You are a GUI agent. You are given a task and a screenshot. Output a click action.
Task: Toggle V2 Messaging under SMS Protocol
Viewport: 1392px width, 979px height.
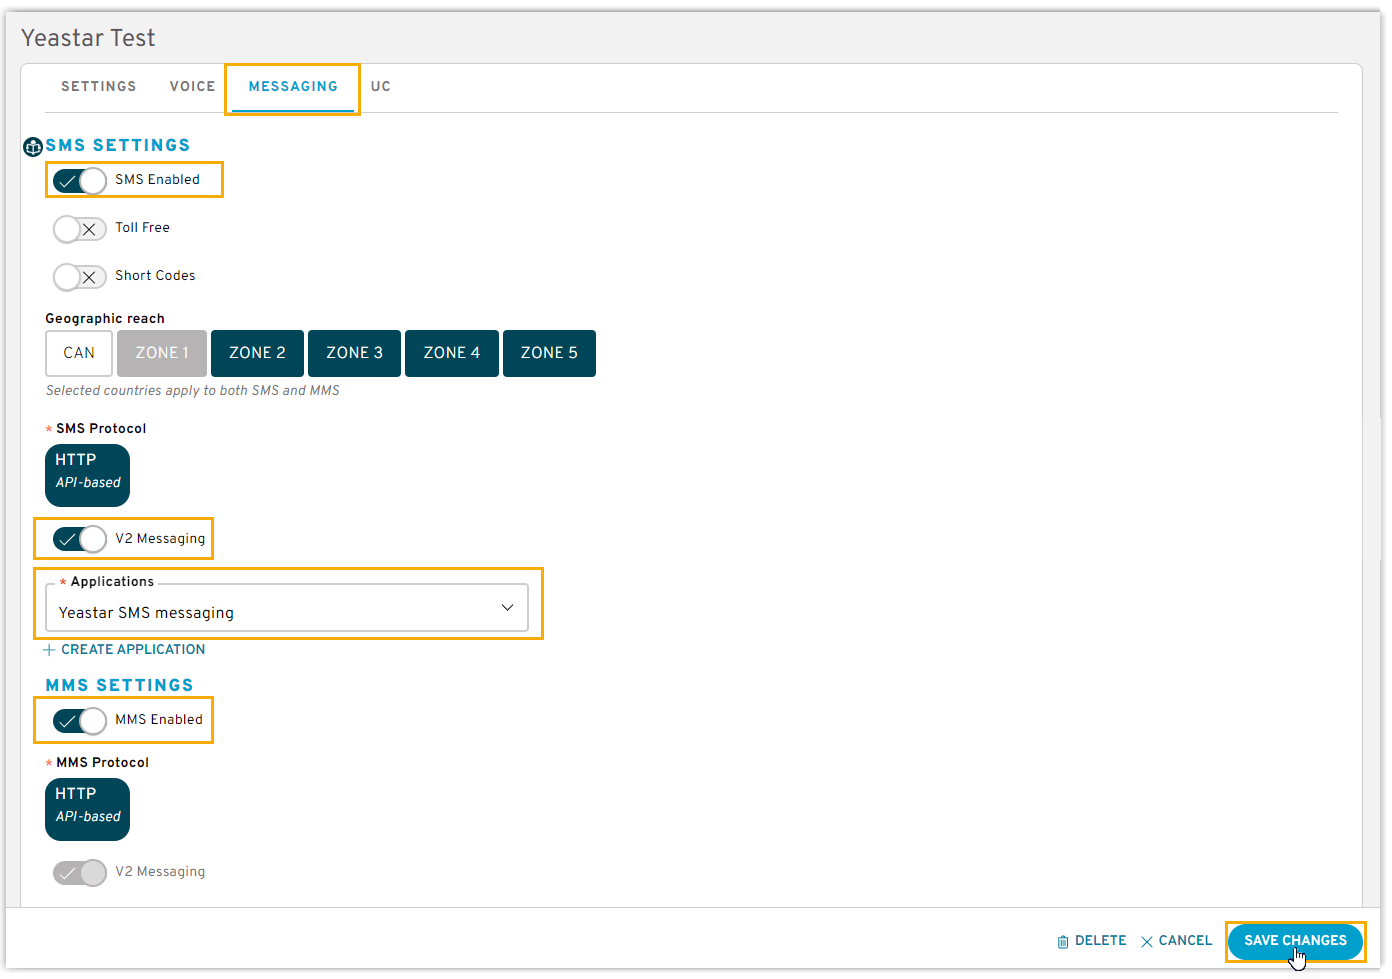[80, 540]
